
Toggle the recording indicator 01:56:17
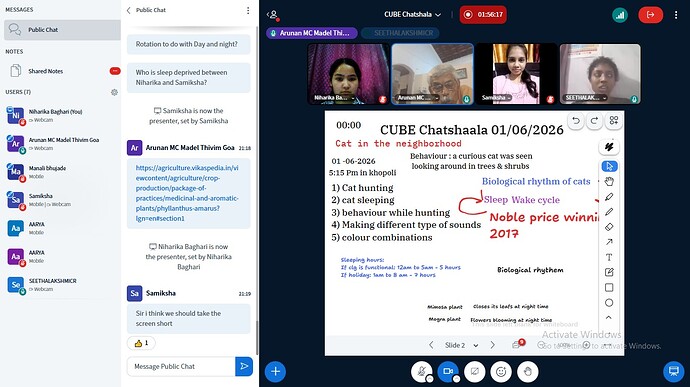pyautogui.click(x=483, y=15)
